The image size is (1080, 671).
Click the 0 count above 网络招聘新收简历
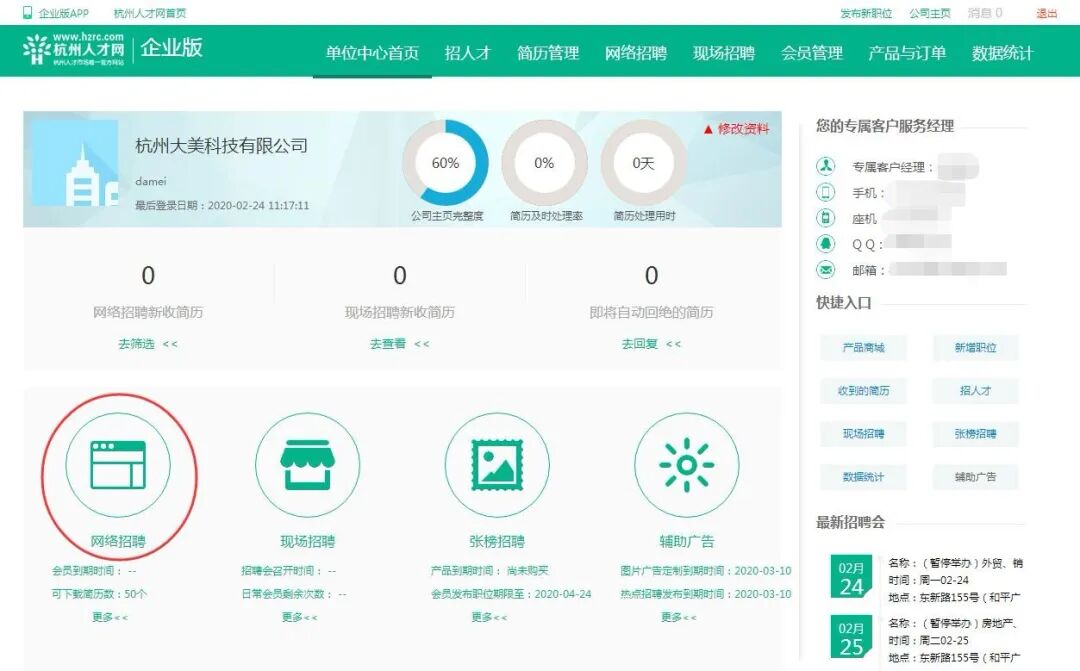(x=148, y=276)
